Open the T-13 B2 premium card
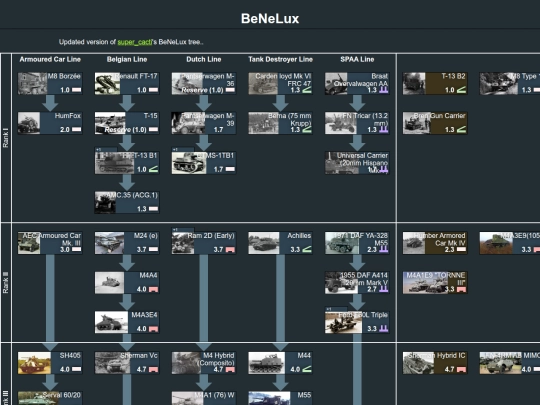 point(435,83)
